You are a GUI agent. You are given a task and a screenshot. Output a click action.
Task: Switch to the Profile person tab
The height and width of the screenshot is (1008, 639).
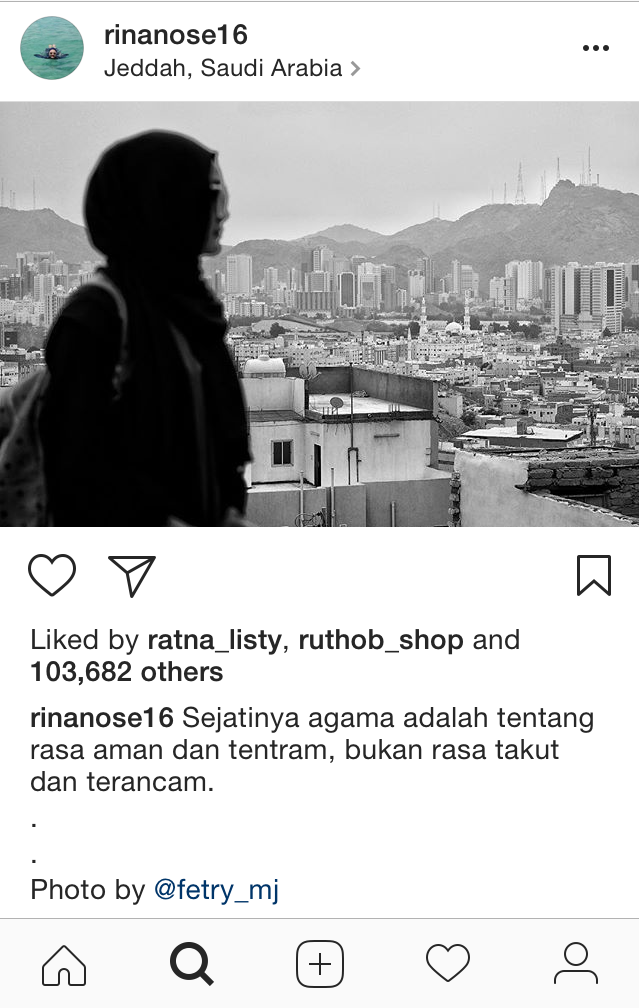(x=576, y=963)
